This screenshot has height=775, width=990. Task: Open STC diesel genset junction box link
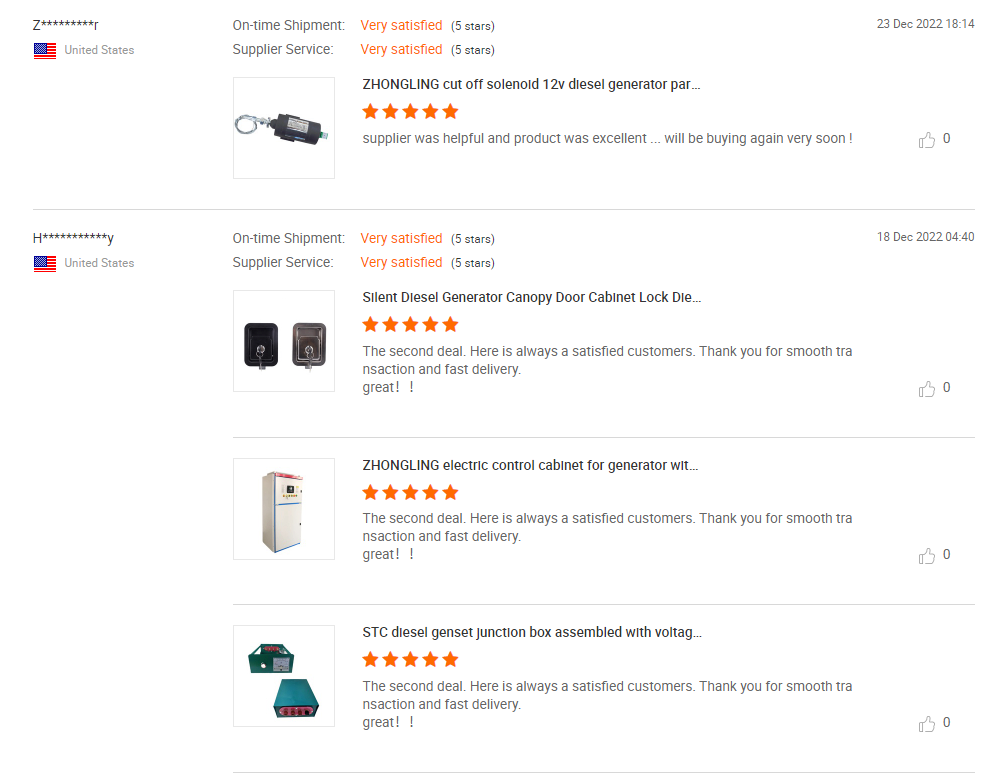tap(531, 633)
